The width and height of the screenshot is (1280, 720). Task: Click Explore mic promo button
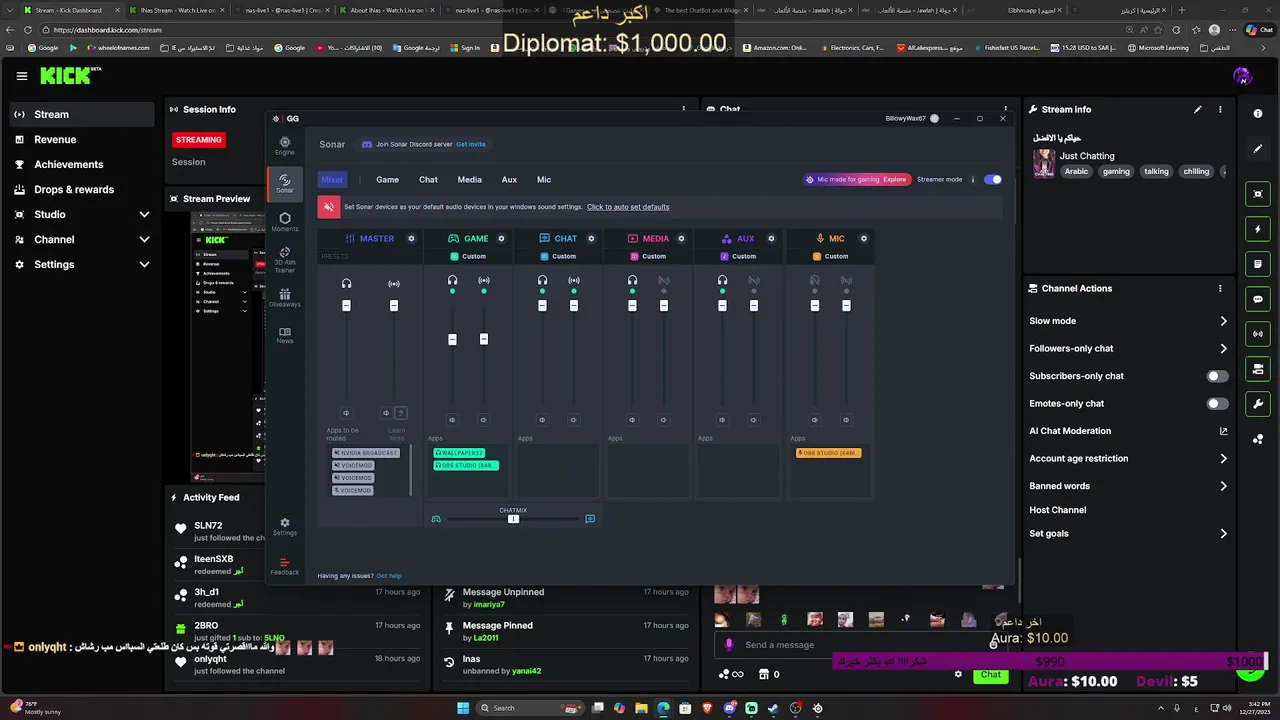click(894, 180)
